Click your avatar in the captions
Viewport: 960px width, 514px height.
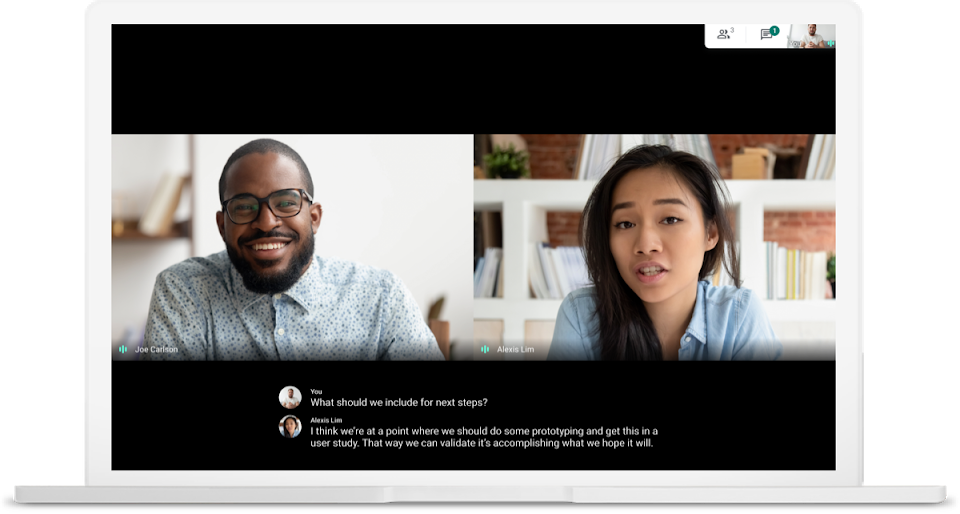tap(290, 397)
